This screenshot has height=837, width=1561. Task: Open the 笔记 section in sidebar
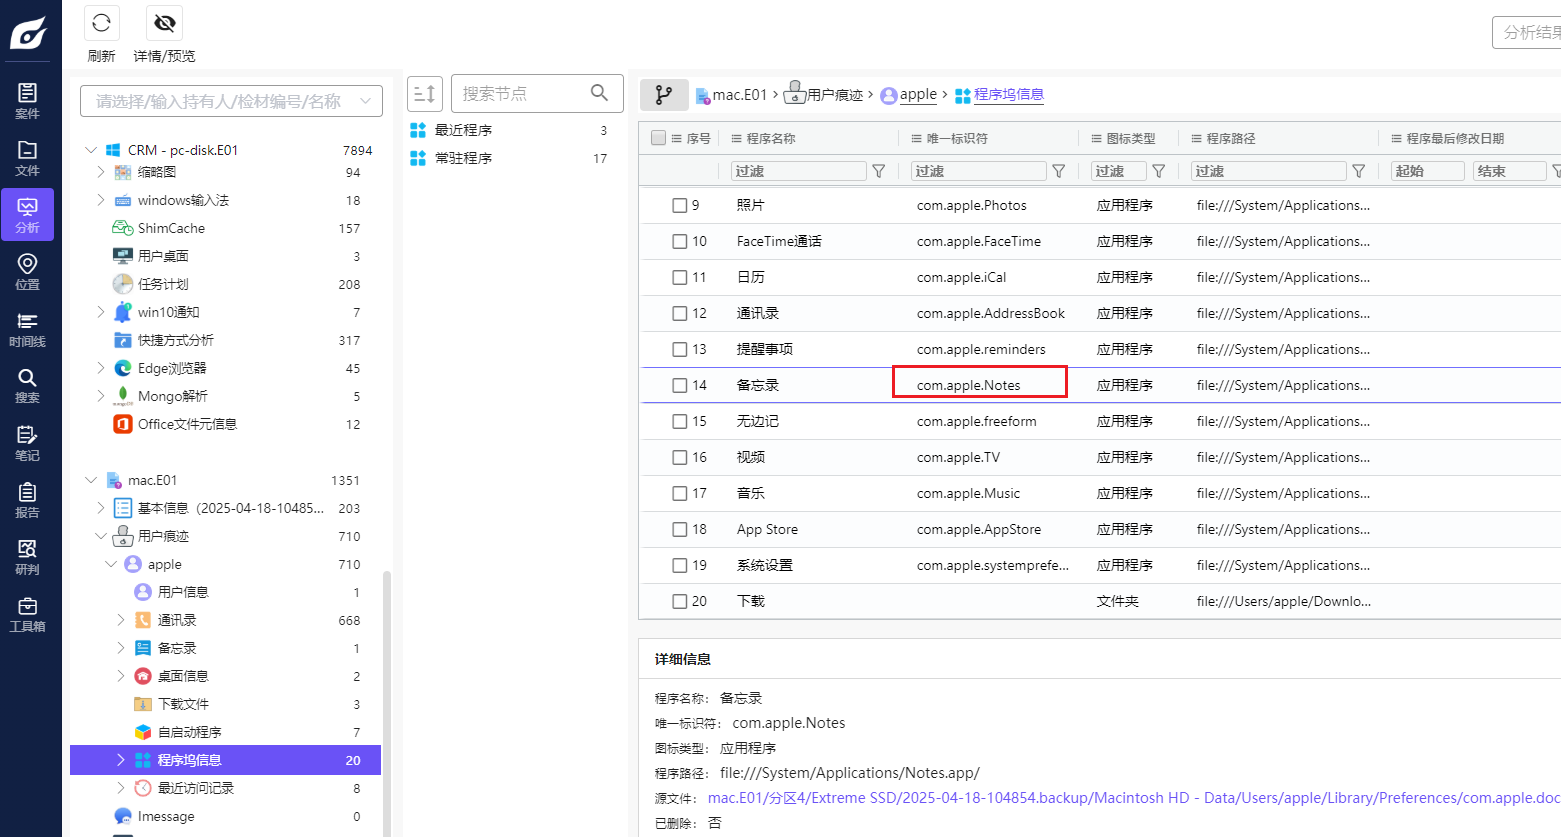click(28, 443)
